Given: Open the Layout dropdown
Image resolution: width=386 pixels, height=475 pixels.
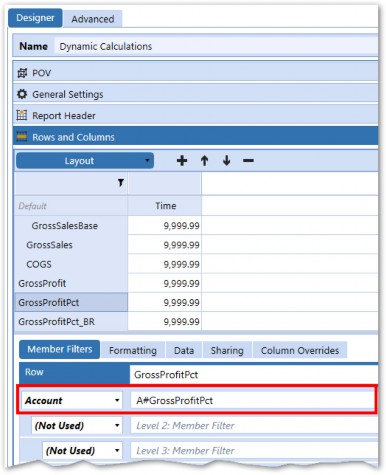Looking at the screenshot, I should coord(85,161).
